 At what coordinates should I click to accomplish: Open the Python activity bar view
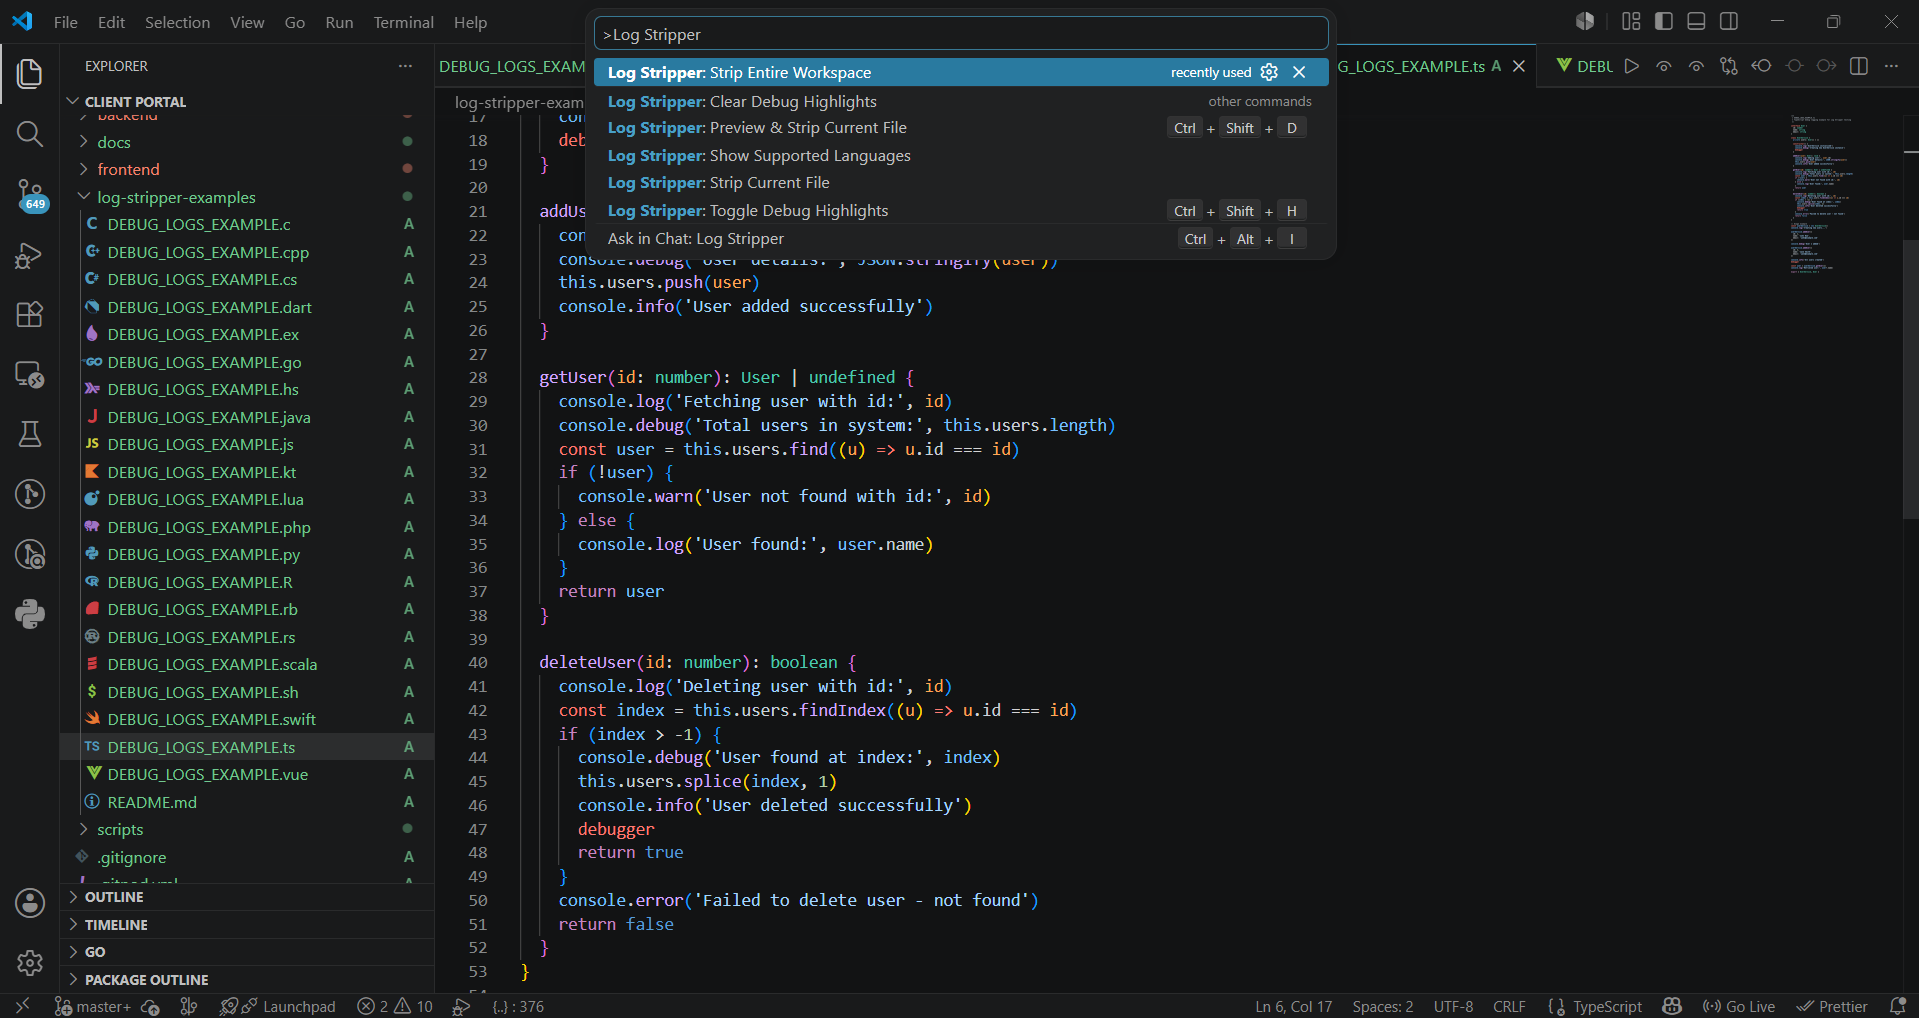coord(30,613)
